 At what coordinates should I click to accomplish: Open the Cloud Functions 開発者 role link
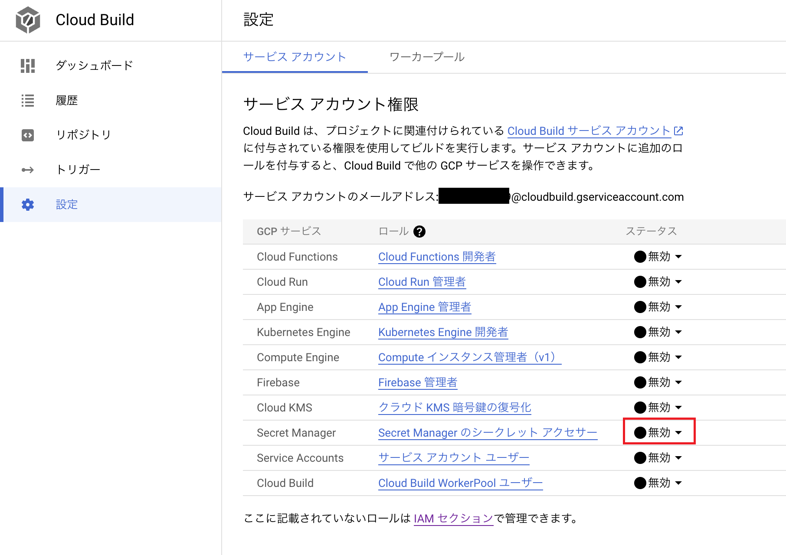[x=437, y=257]
